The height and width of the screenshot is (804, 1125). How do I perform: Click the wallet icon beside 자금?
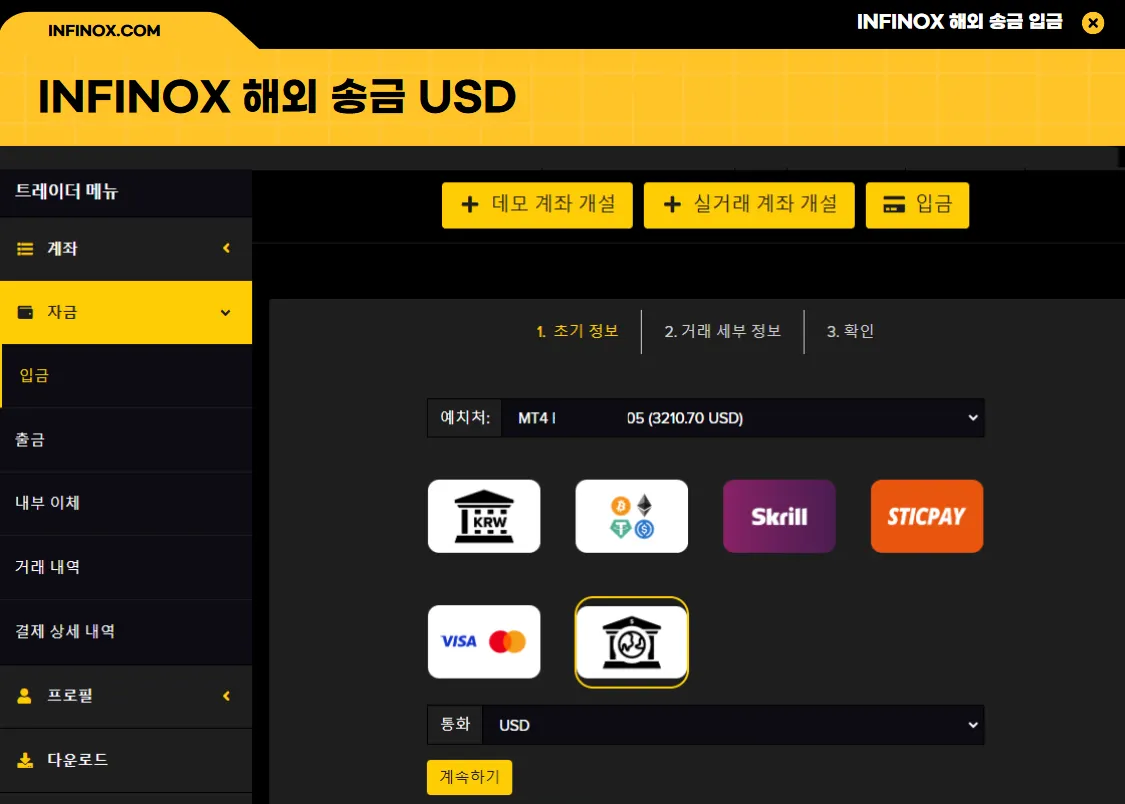25,312
